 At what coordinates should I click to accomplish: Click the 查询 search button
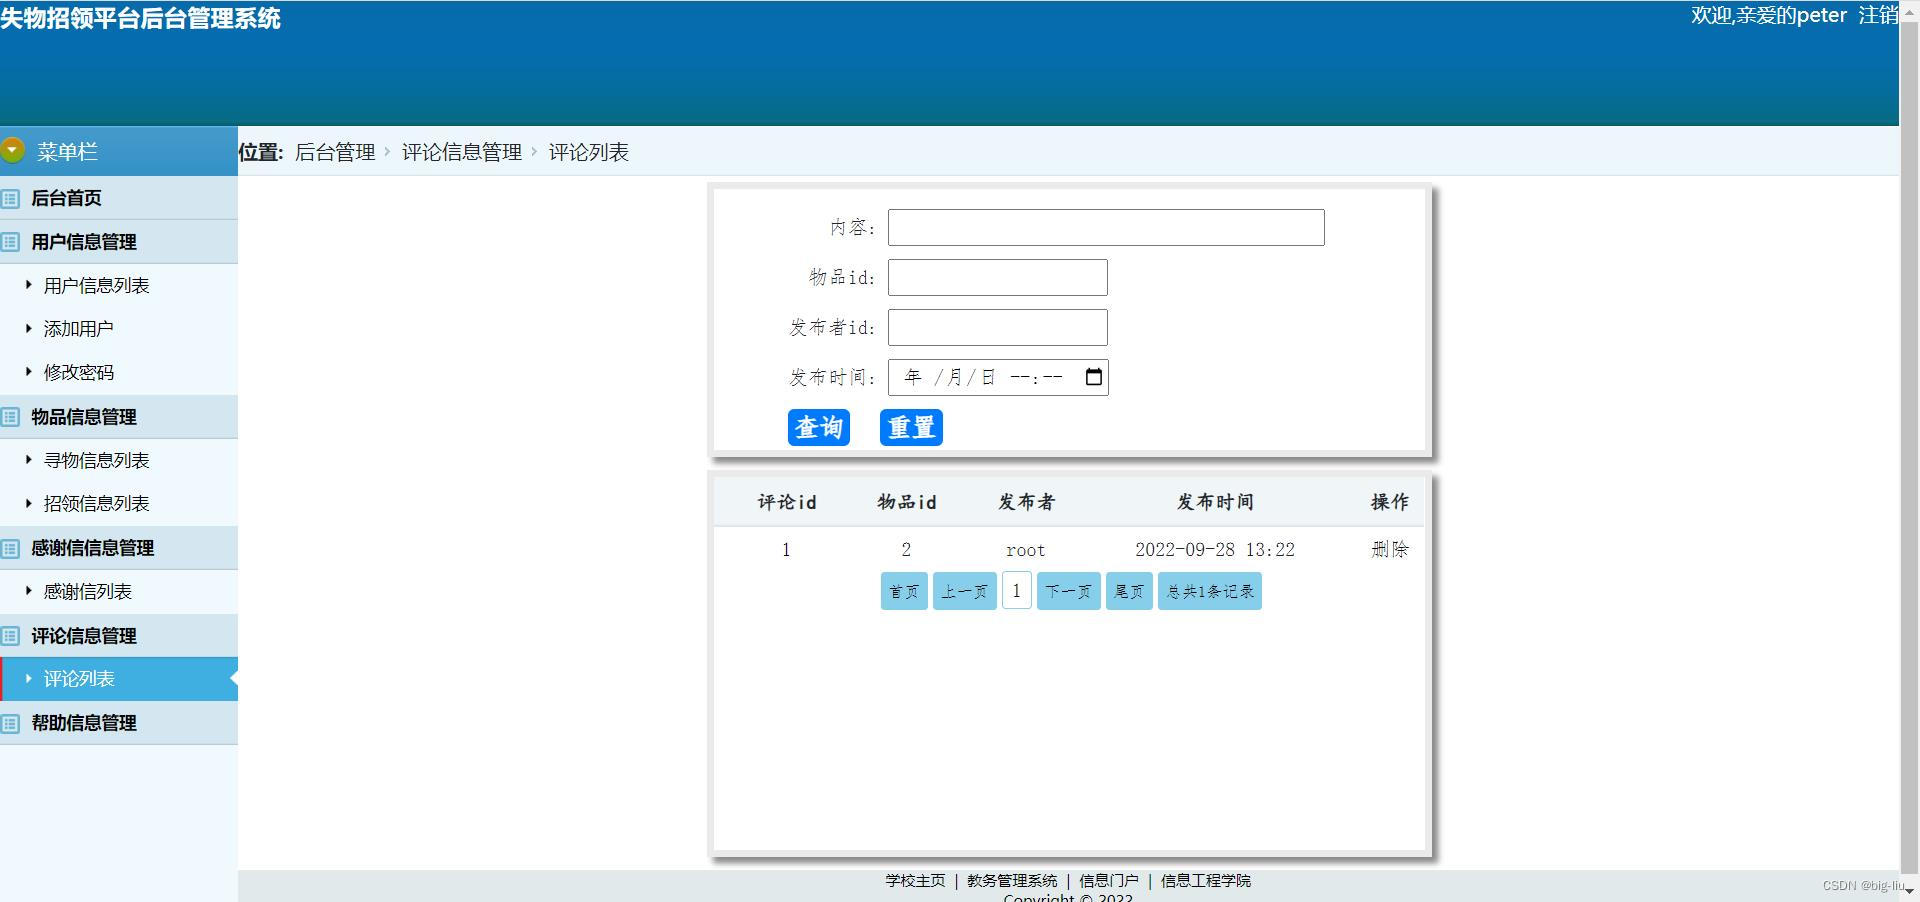[x=819, y=427]
